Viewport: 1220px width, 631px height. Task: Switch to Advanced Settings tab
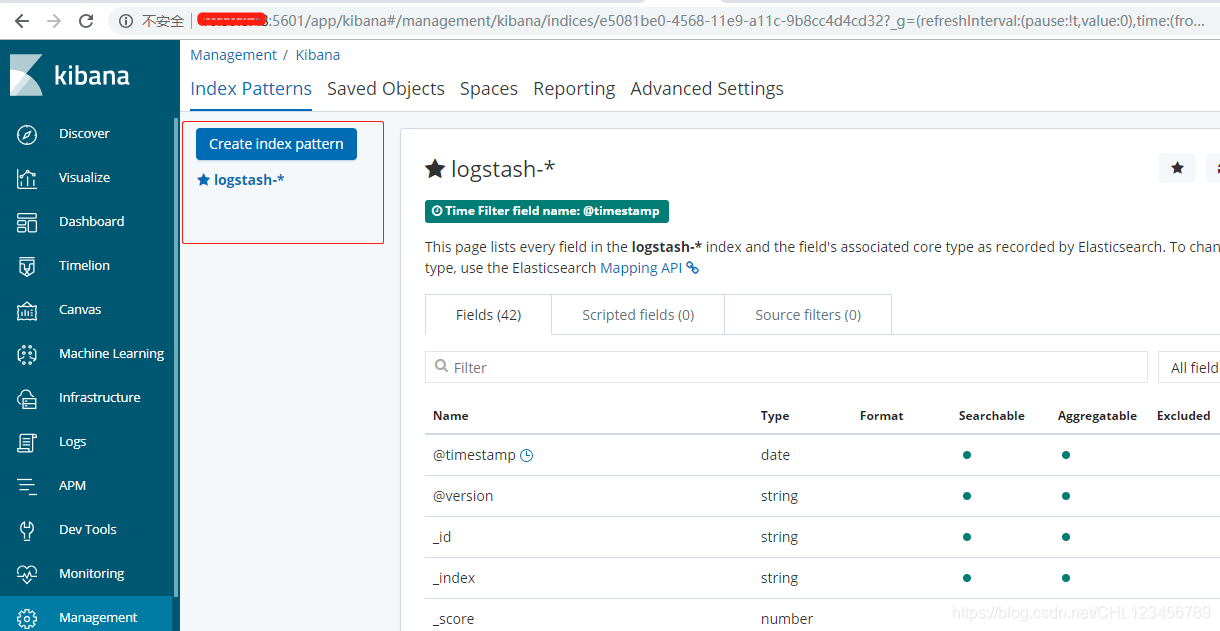(x=707, y=88)
